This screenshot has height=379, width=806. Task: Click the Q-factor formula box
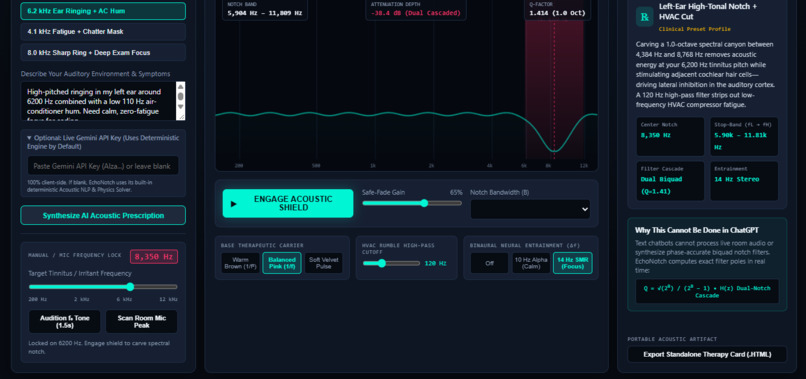[x=707, y=292]
